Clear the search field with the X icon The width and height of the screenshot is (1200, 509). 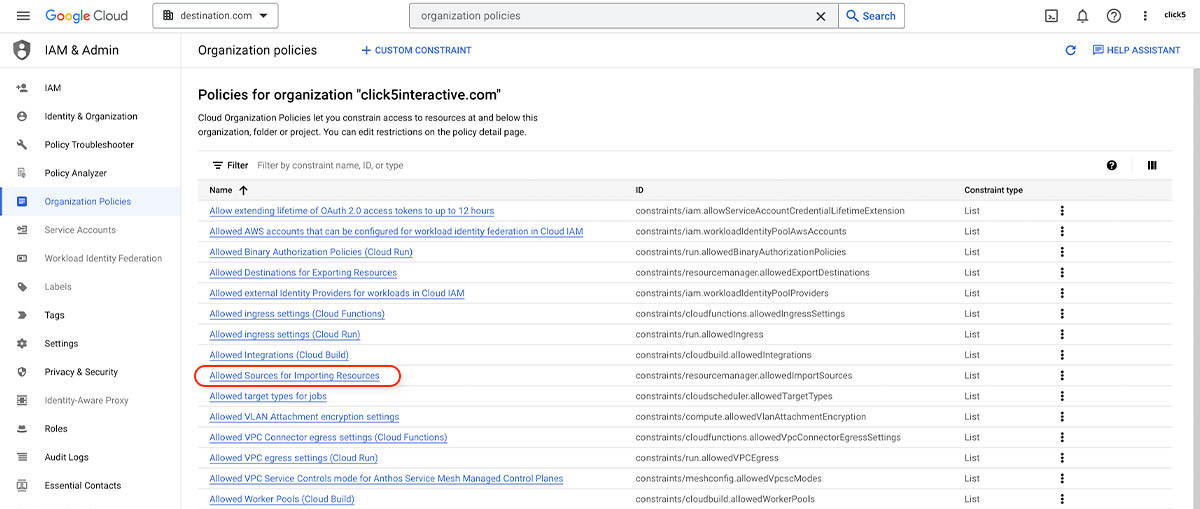tap(821, 16)
